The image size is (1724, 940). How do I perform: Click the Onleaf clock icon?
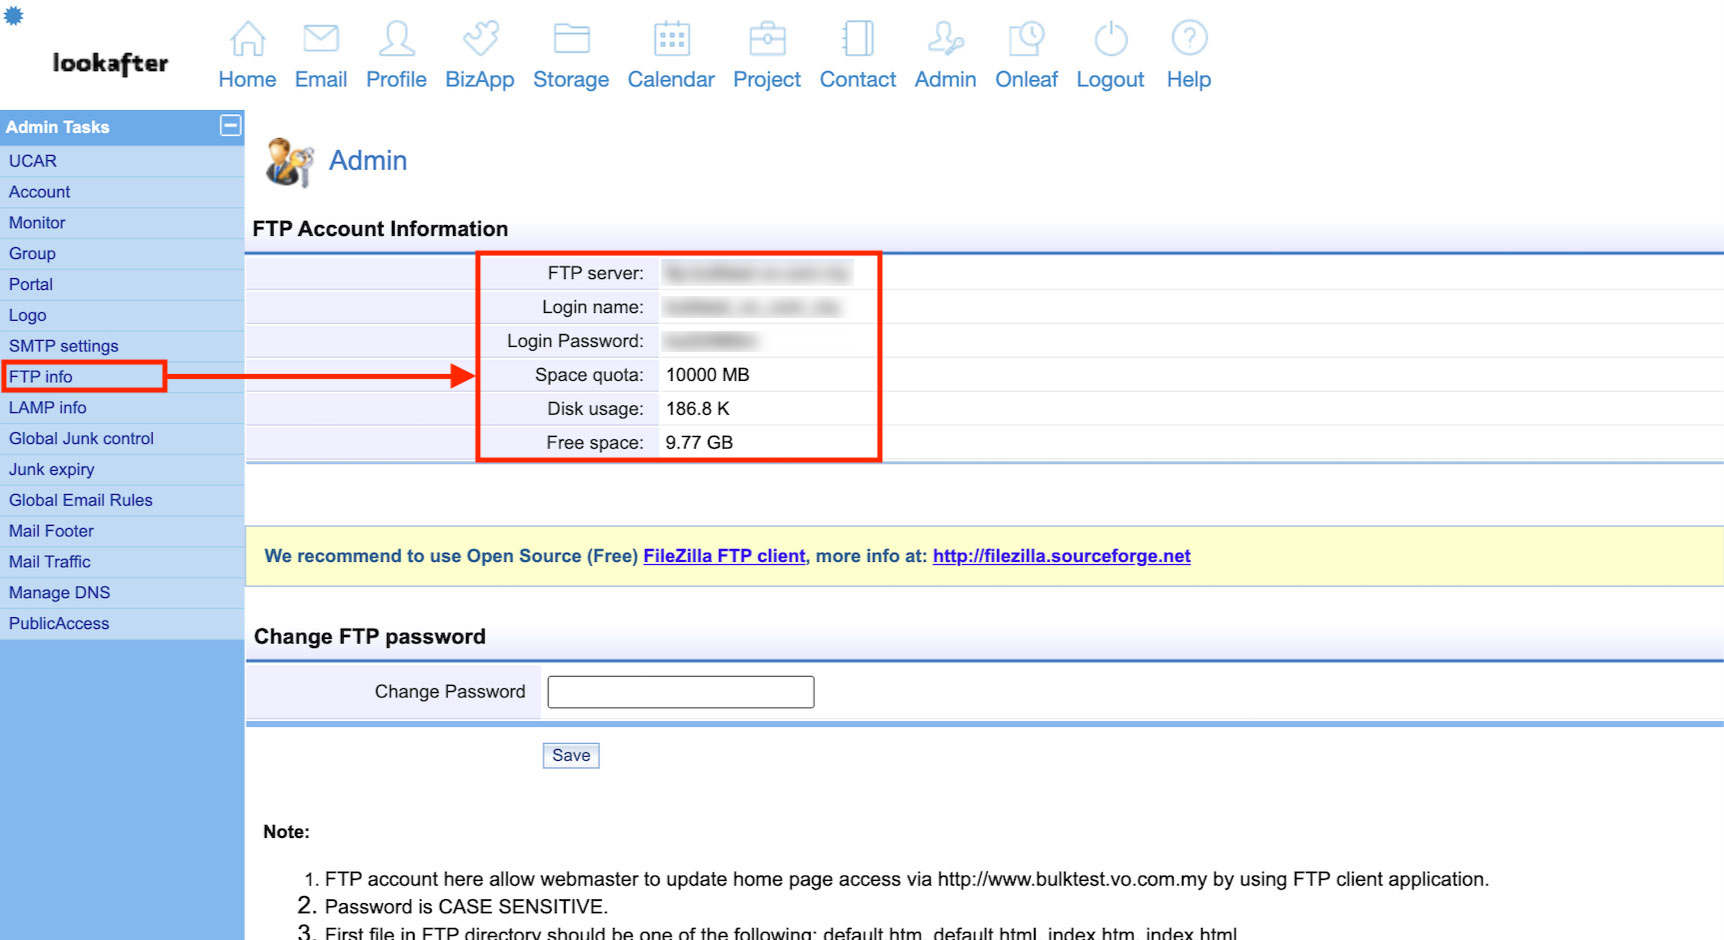(1026, 39)
